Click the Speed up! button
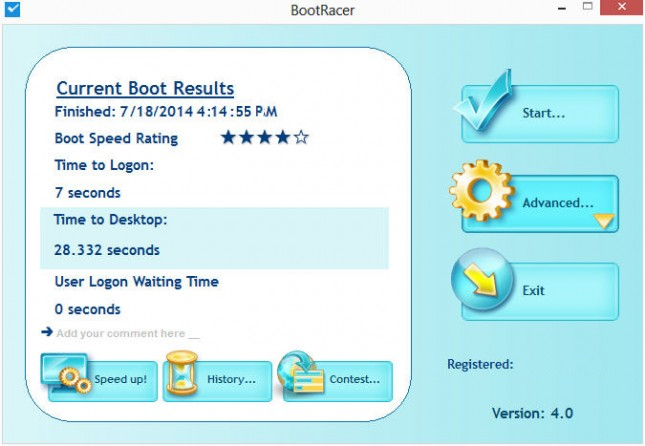Screen dimensions: 645x446 coord(103,381)
